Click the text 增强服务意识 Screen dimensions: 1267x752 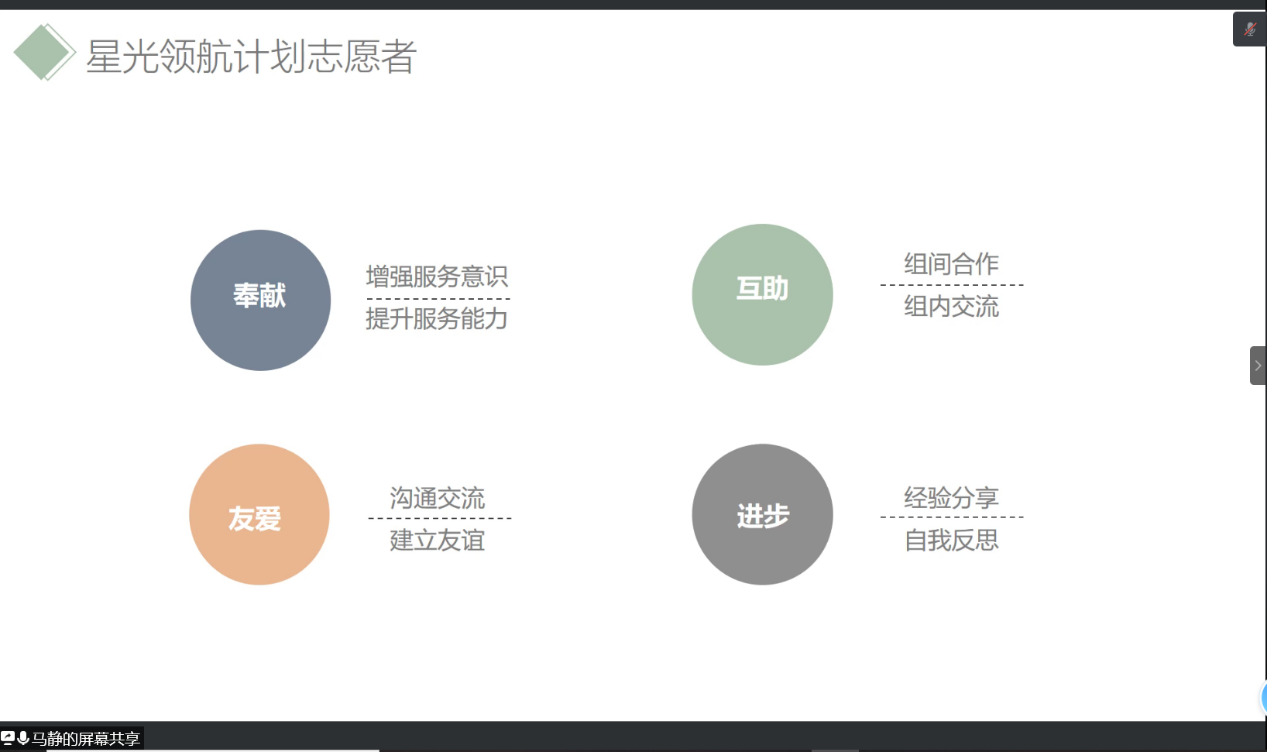point(437,277)
